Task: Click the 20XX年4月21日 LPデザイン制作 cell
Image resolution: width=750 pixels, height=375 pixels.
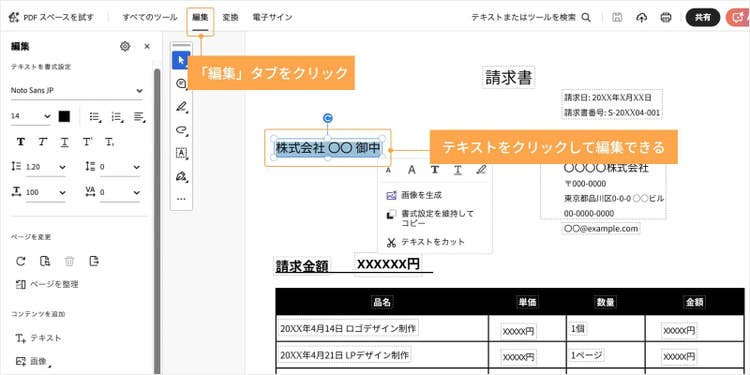Action: pos(344,355)
